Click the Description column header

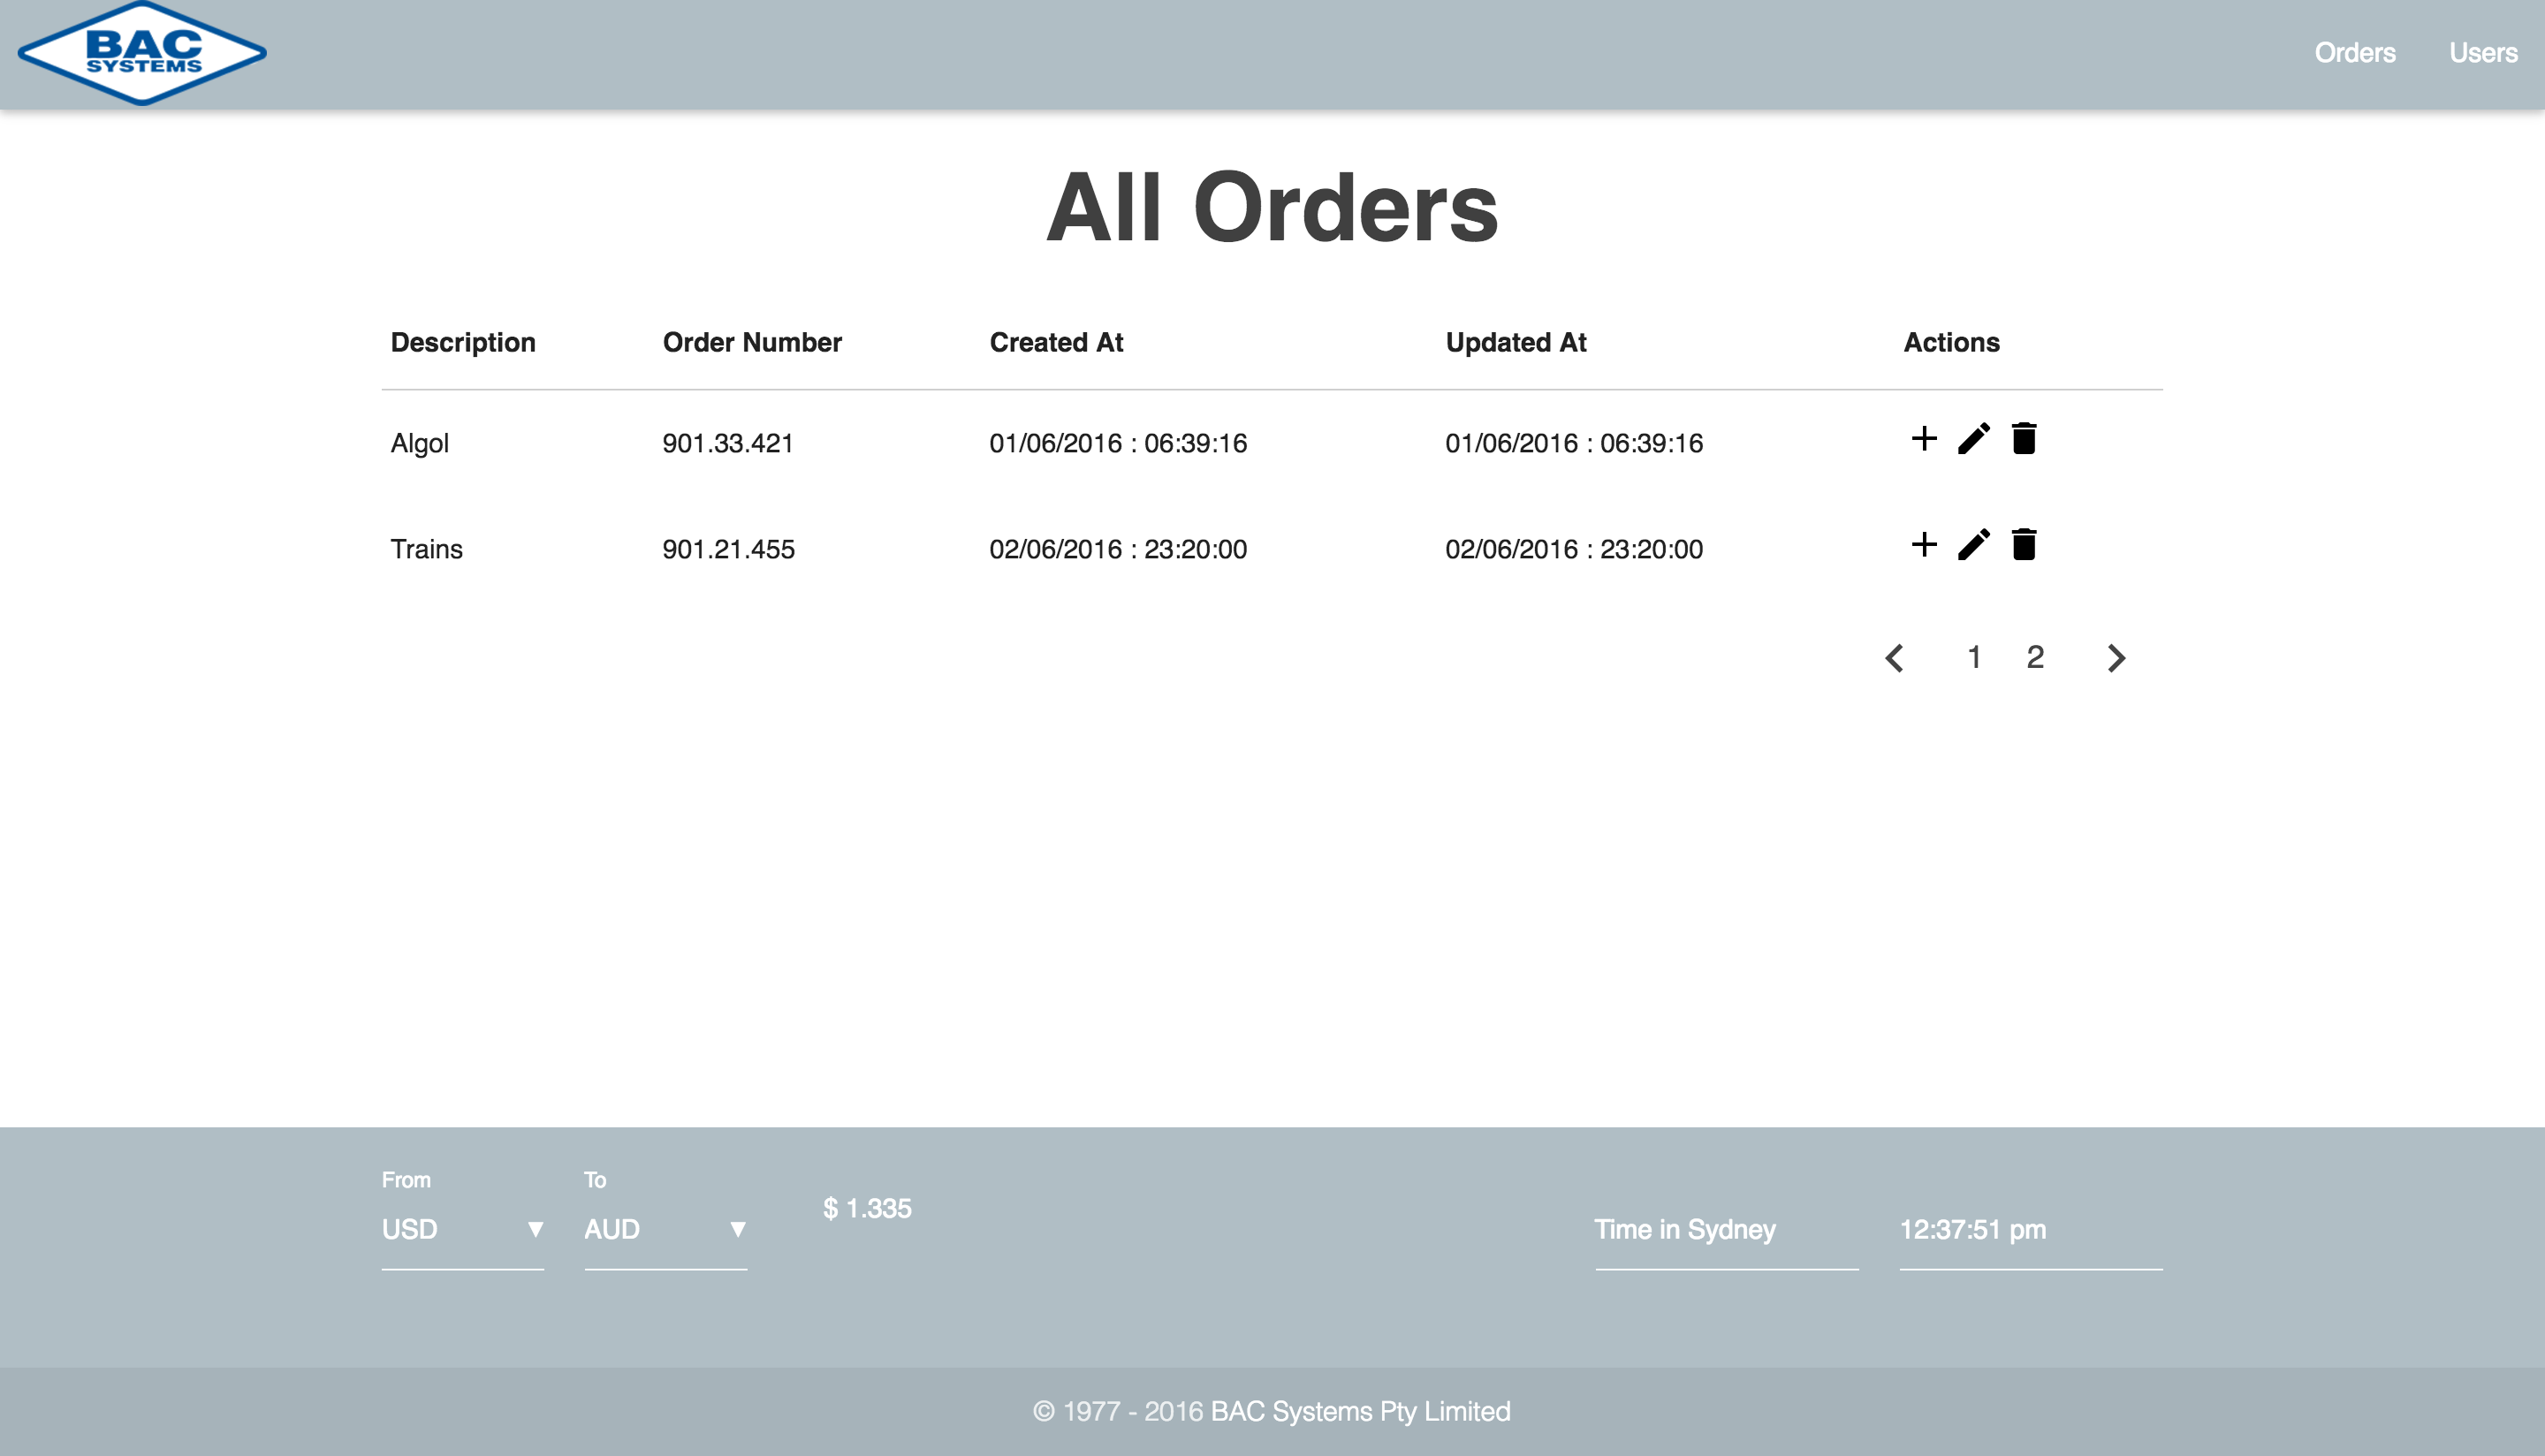click(x=463, y=342)
